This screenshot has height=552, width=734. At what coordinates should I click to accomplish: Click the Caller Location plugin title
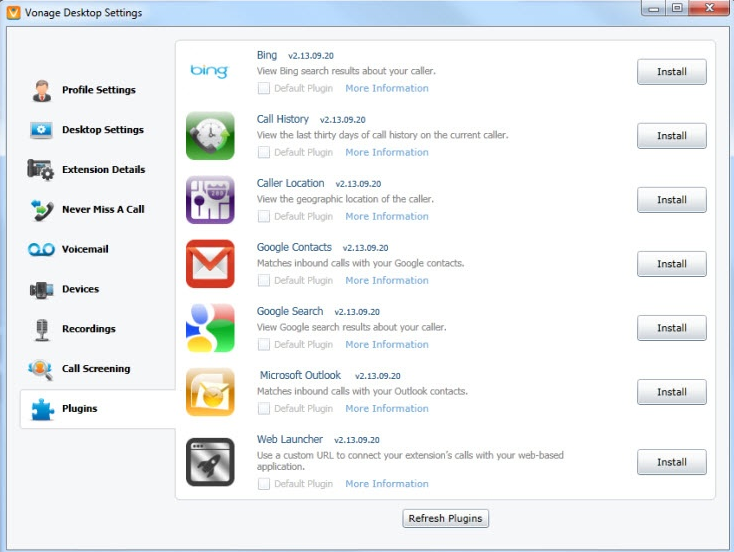pyautogui.click(x=290, y=184)
